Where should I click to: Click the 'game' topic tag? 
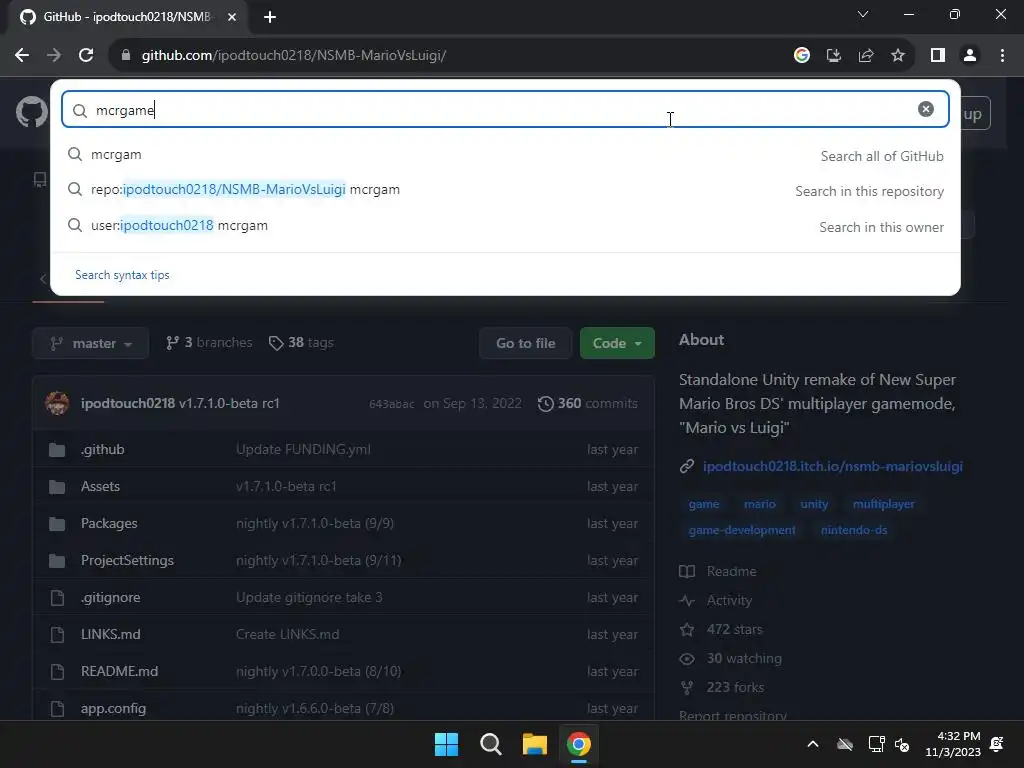click(704, 504)
